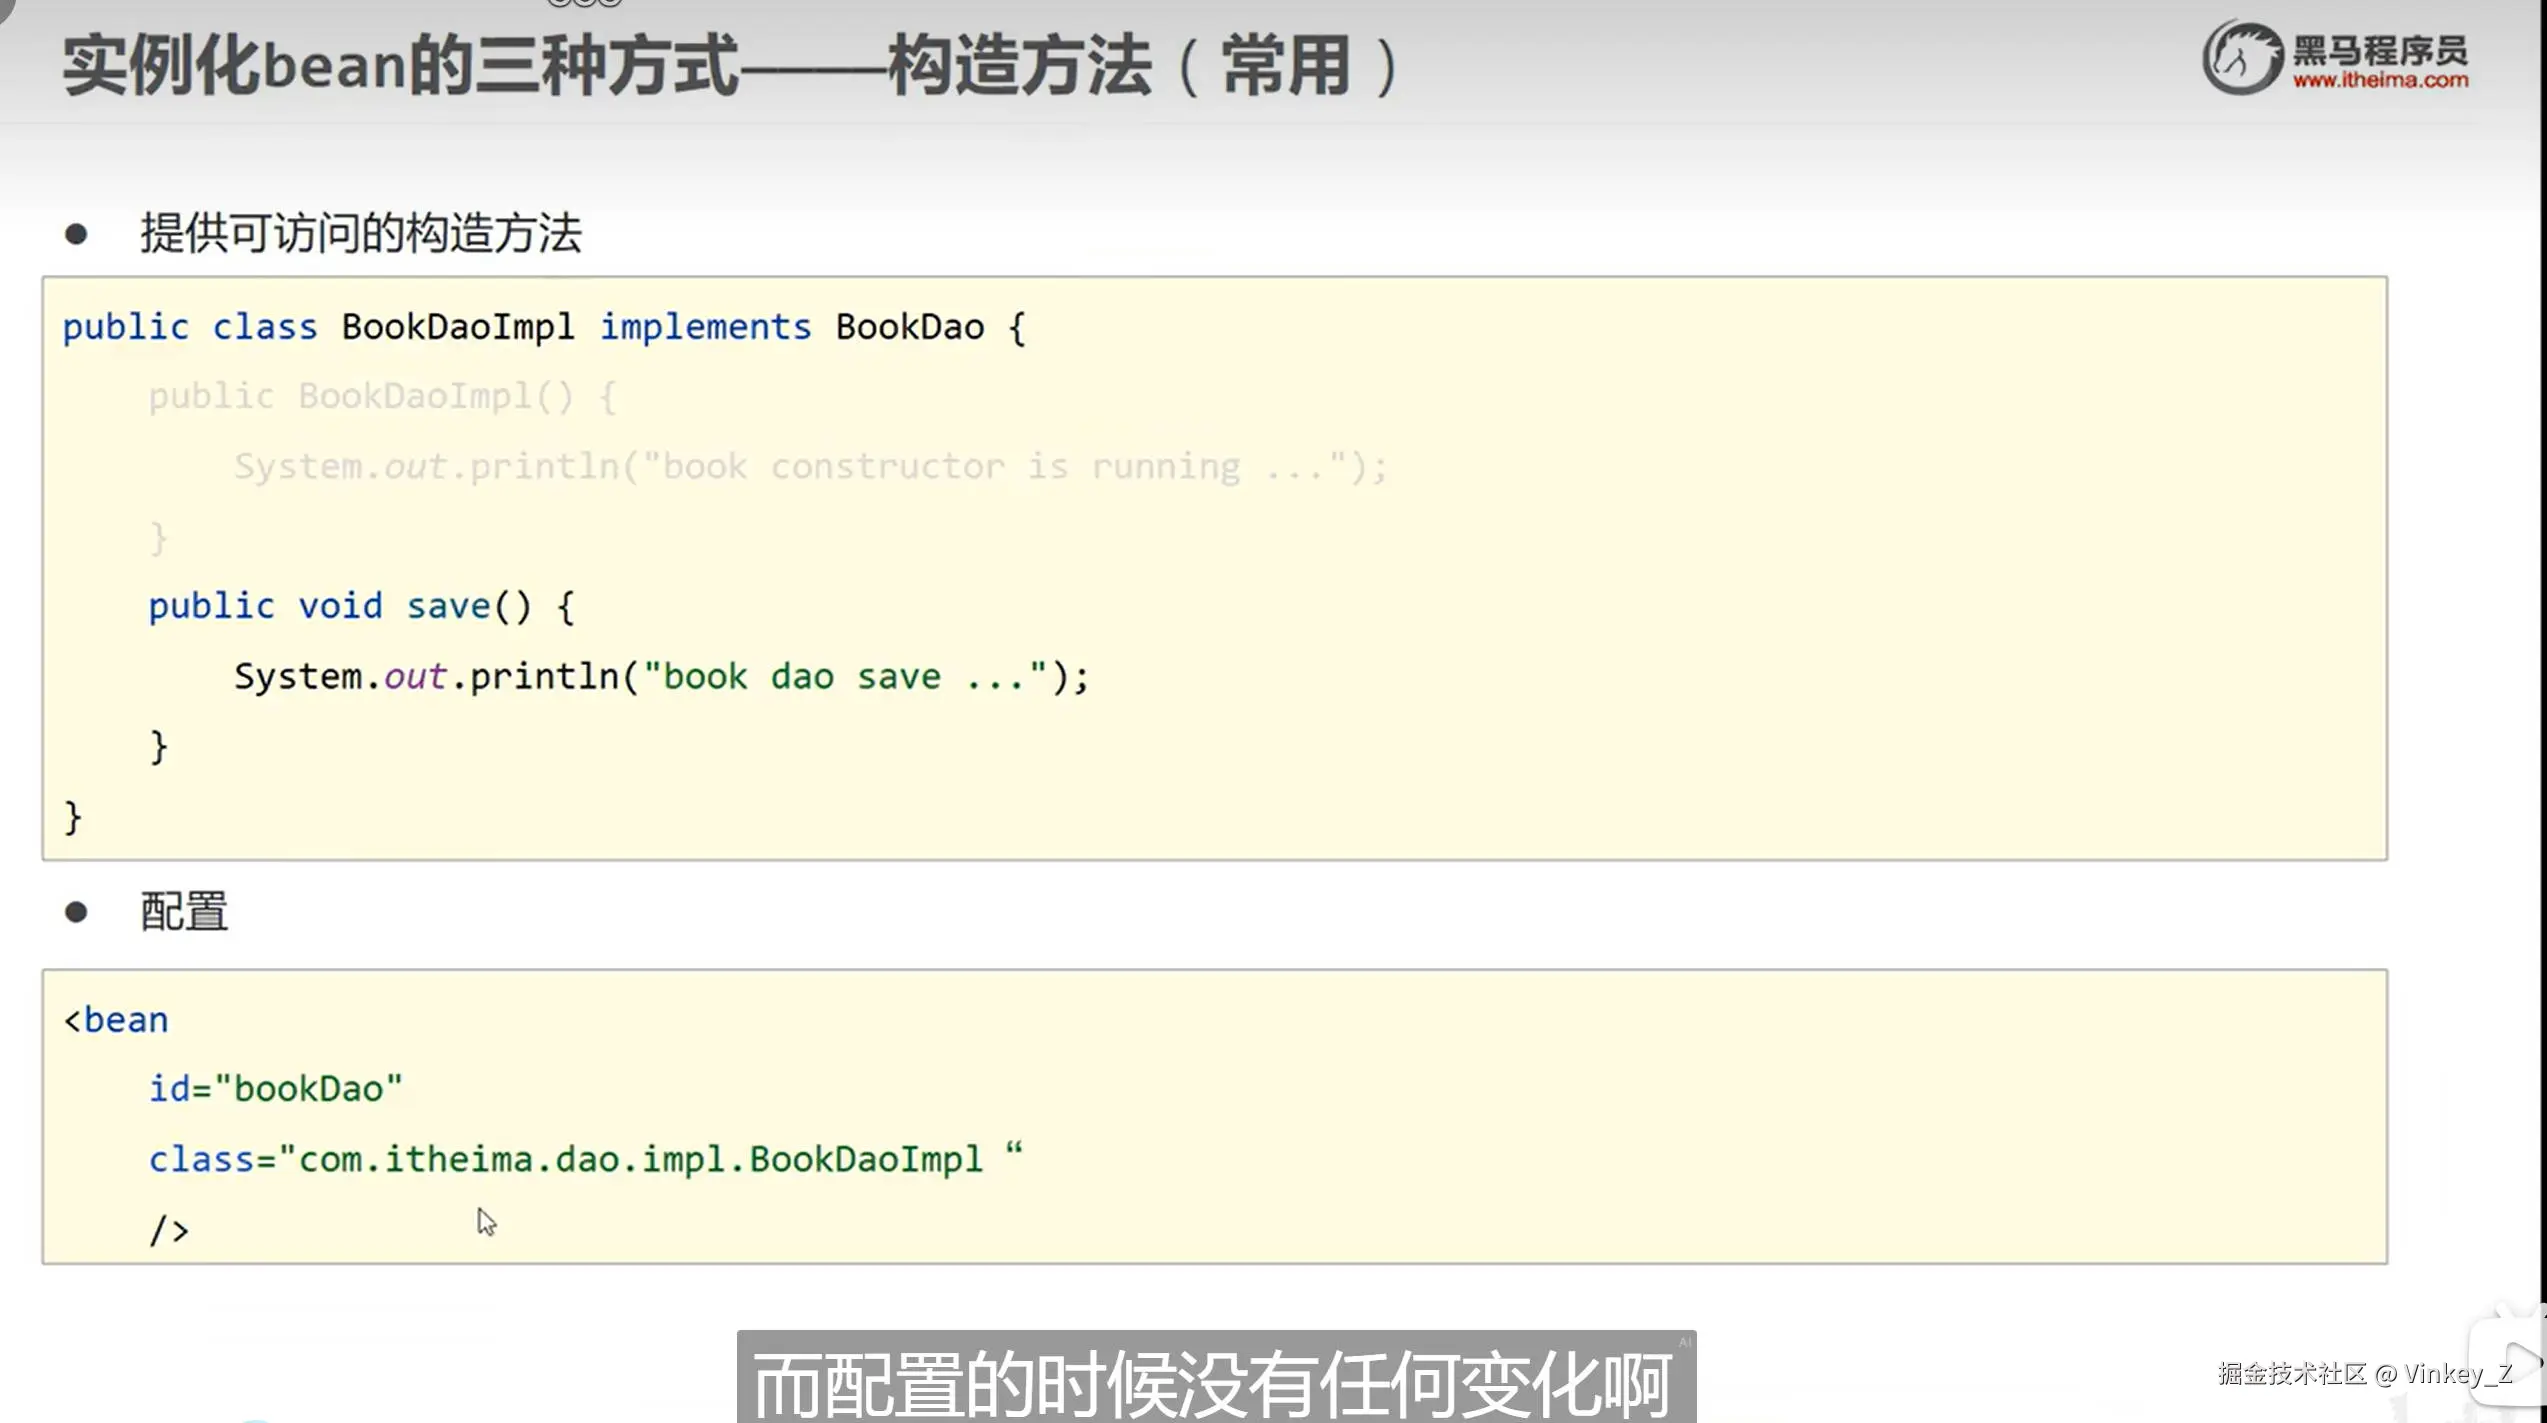The height and width of the screenshot is (1423, 2547).
Task: Click the "book dao save ..." println statement
Action: tap(661, 677)
